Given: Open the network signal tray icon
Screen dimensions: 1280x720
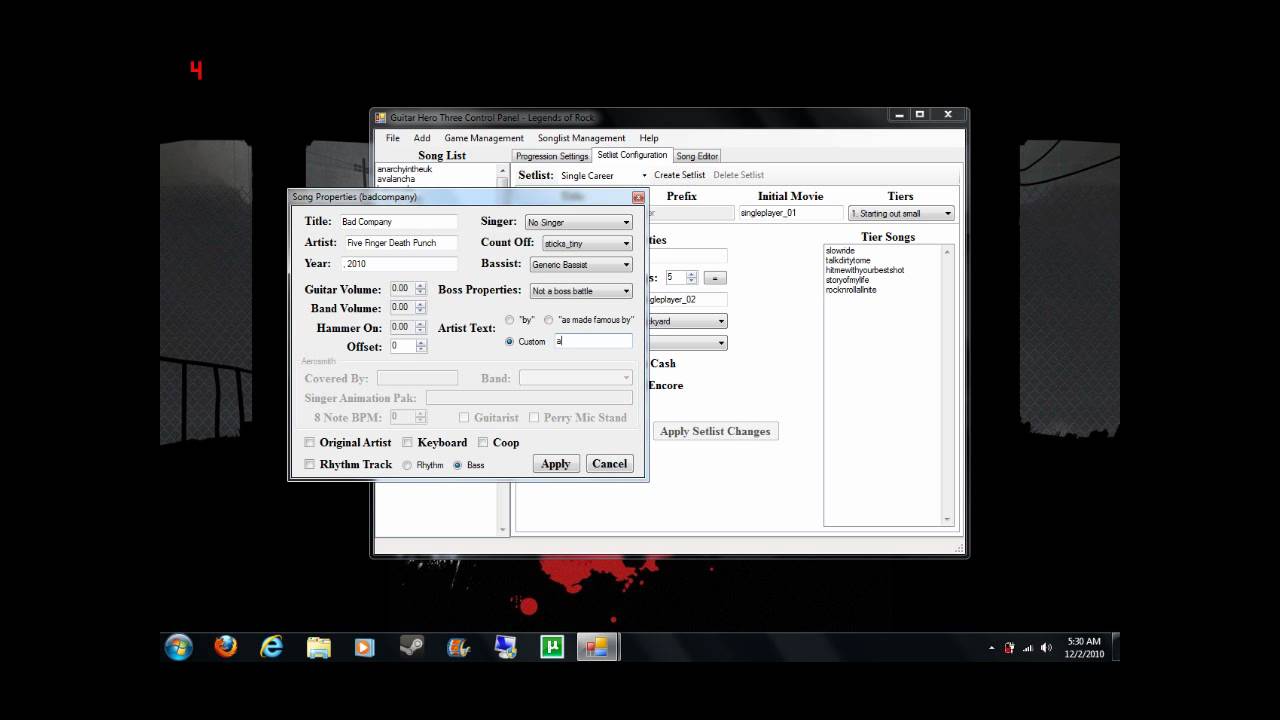Looking at the screenshot, I should (1028, 648).
